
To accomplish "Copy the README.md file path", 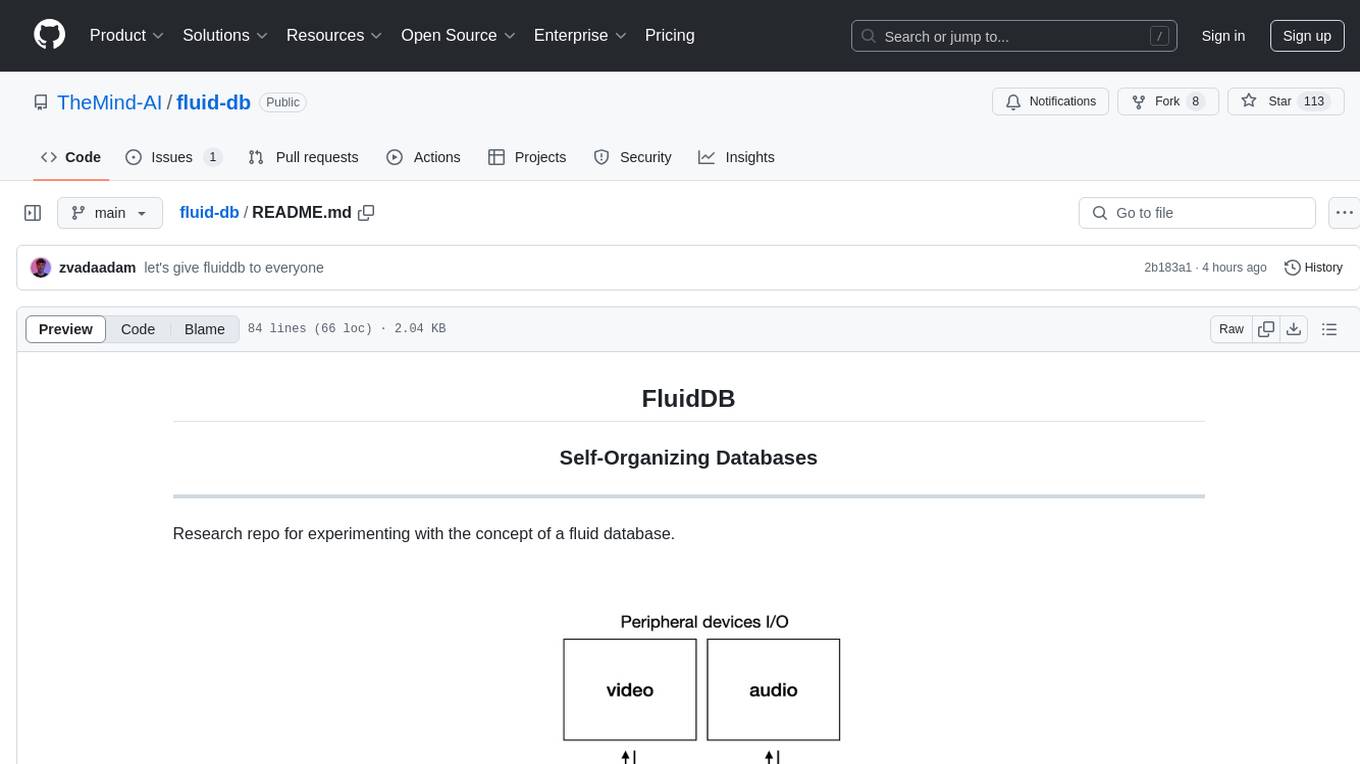I will pos(366,212).
